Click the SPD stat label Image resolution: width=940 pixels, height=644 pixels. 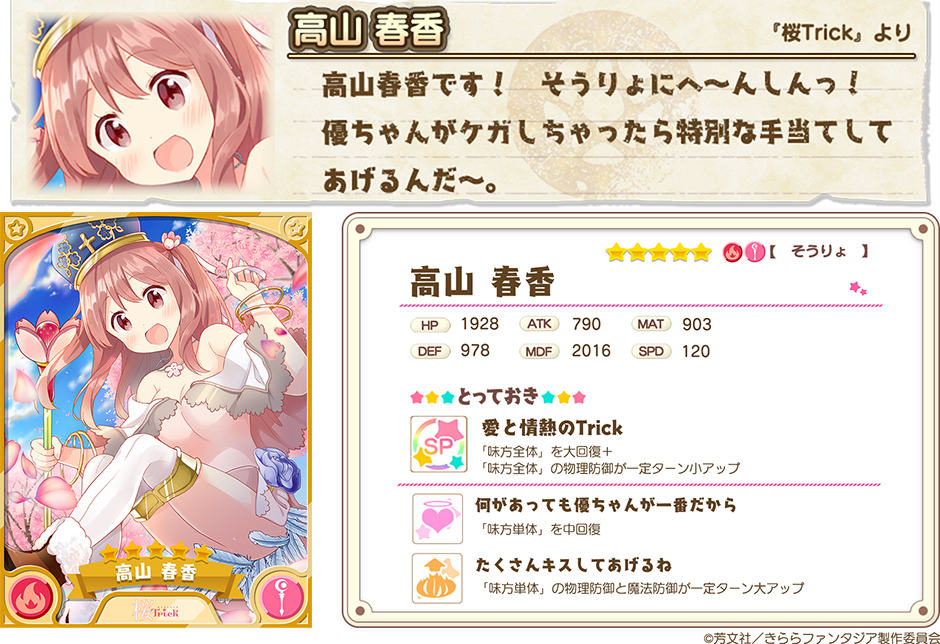pyautogui.click(x=650, y=351)
